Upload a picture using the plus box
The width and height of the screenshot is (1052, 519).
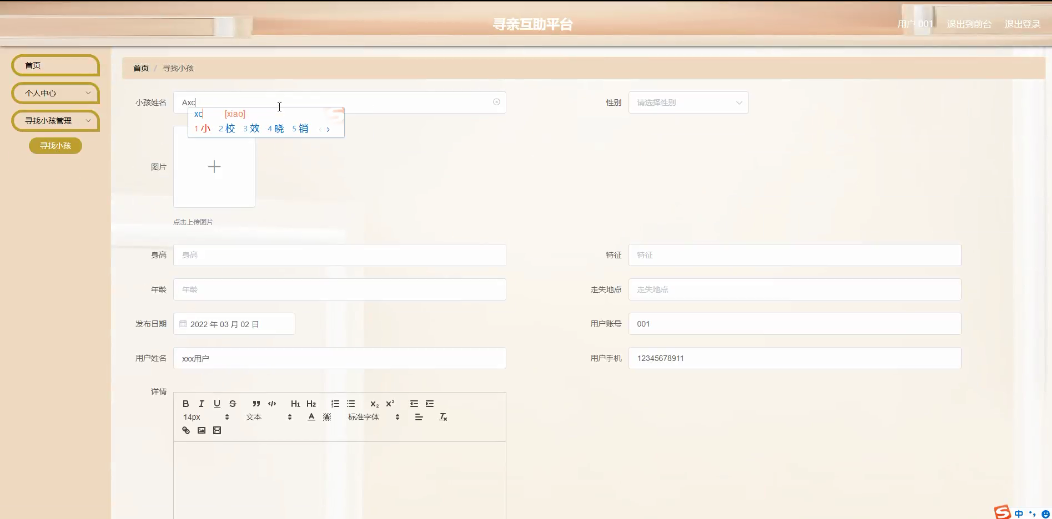214,167
